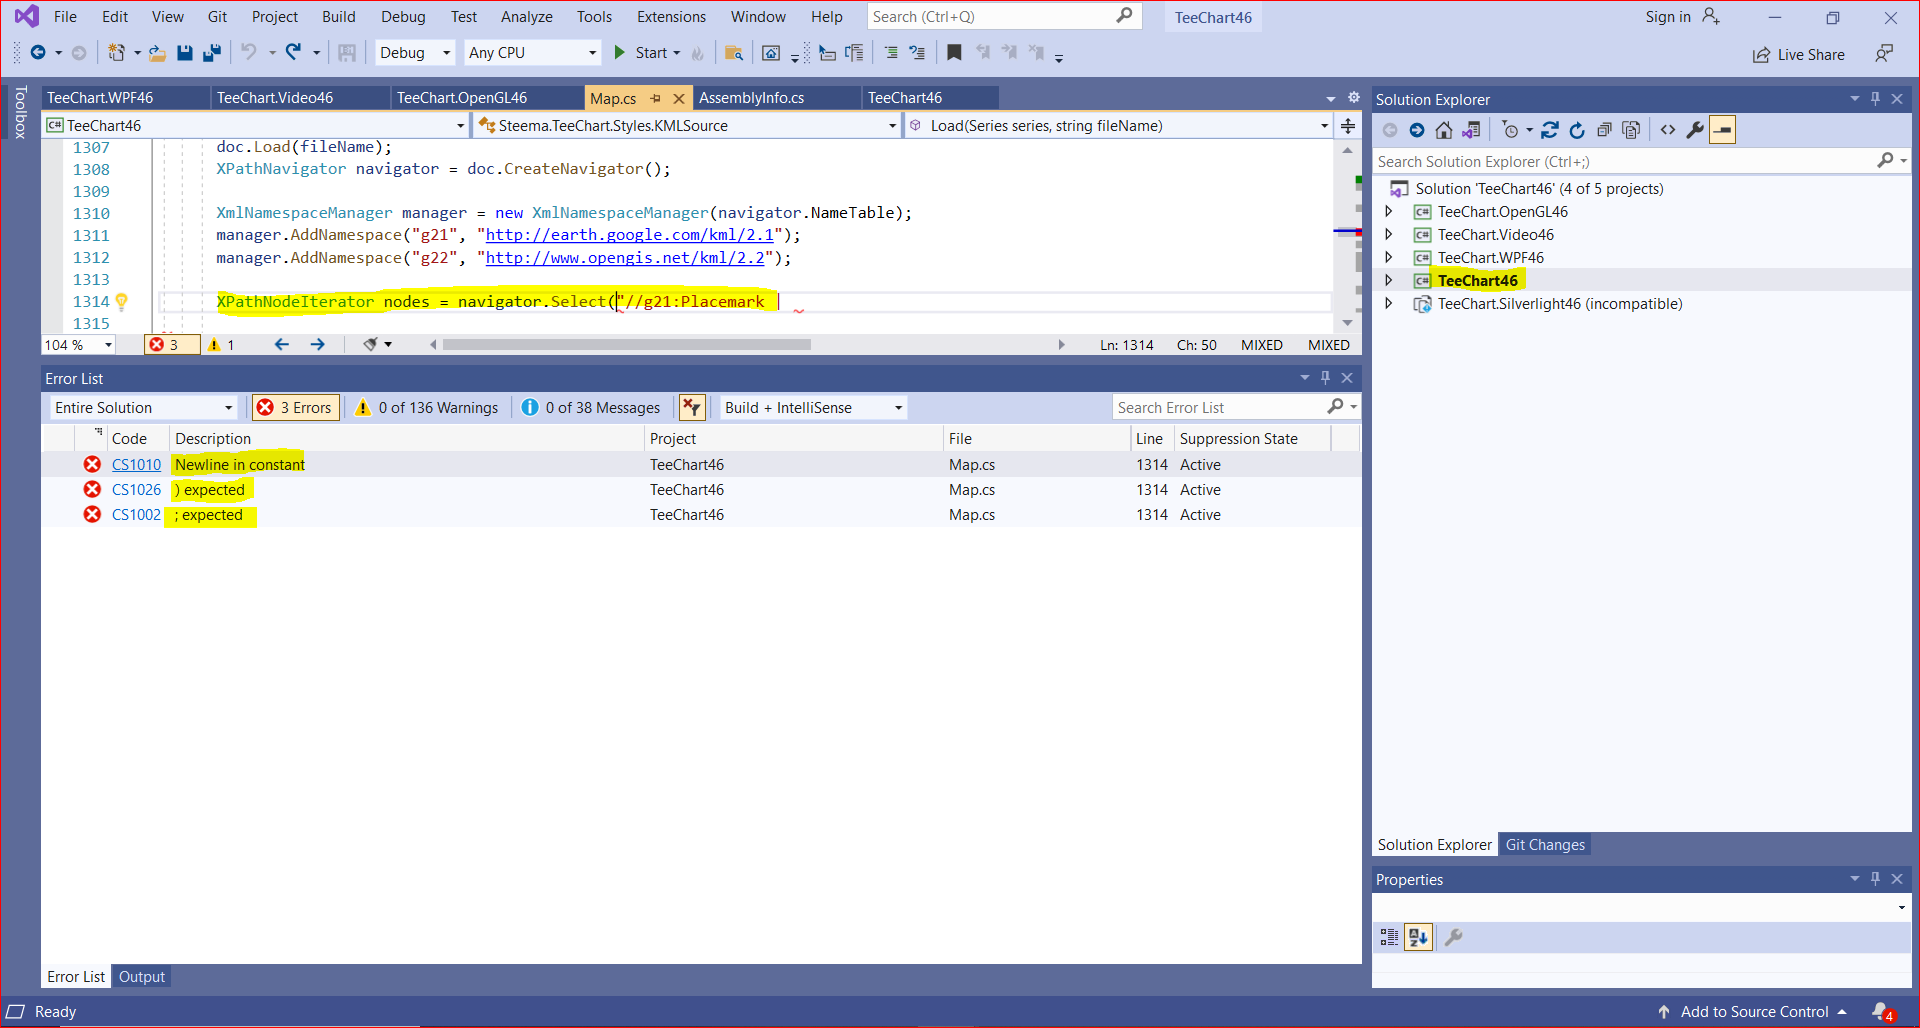
Task: Toggle a bookmark with the Bookmark icon
Action: click(954, 53)
